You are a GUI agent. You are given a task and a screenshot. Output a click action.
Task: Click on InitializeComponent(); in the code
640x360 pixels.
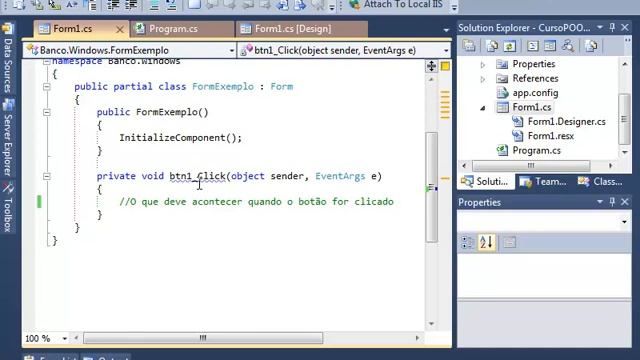180,138
